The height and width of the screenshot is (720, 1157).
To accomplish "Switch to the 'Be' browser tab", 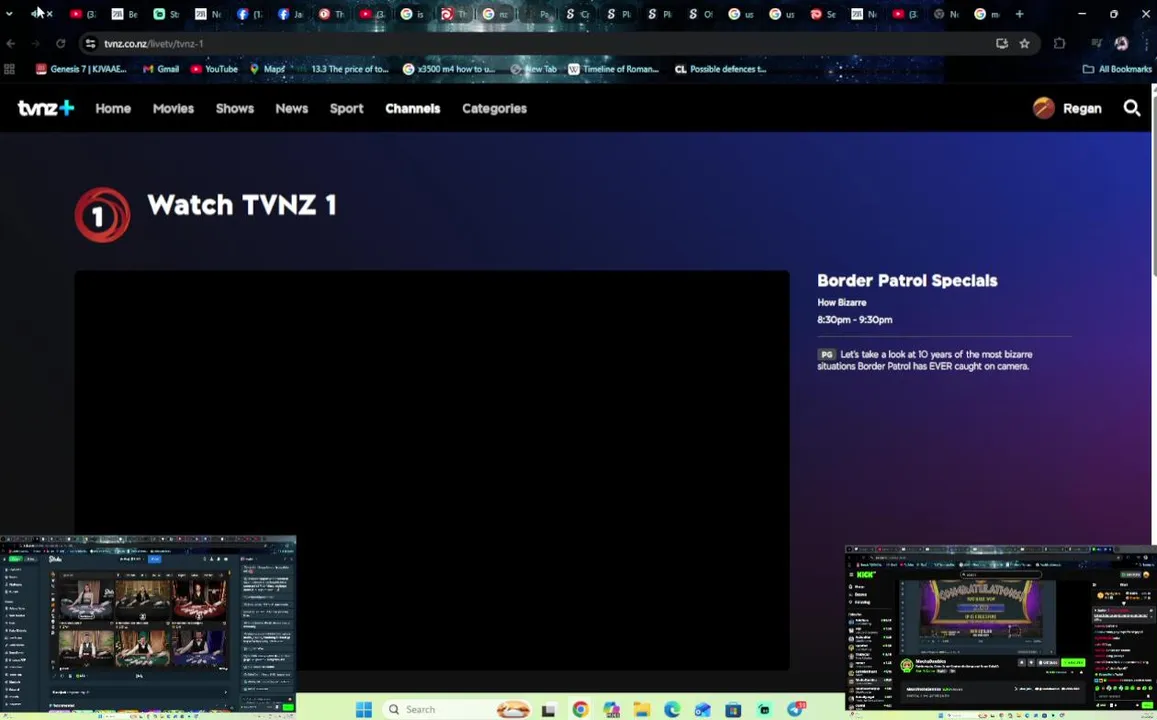I will (125, 14).
